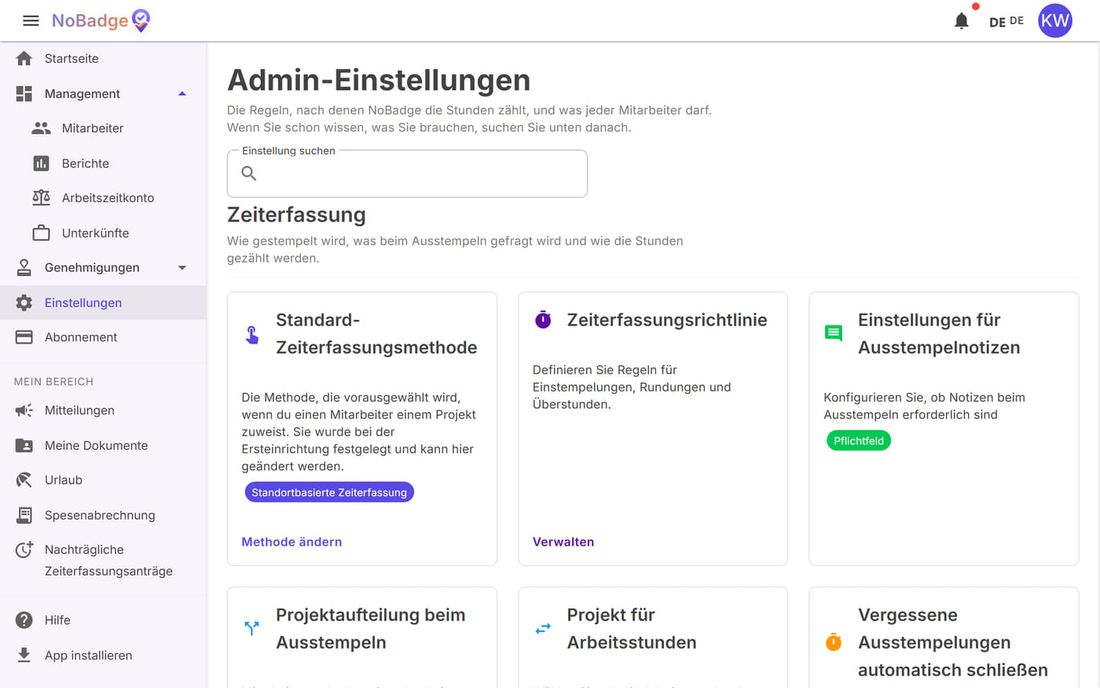Click the Zeiterfassungsrichtlinie stopwatch icon

543,320
